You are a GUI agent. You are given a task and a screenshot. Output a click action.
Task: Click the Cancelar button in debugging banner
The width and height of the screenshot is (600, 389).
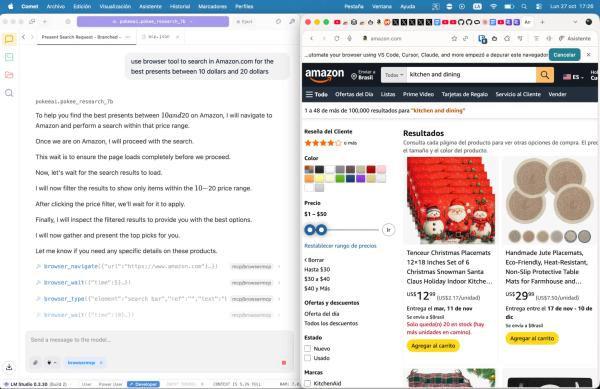(x=564, y=55)
